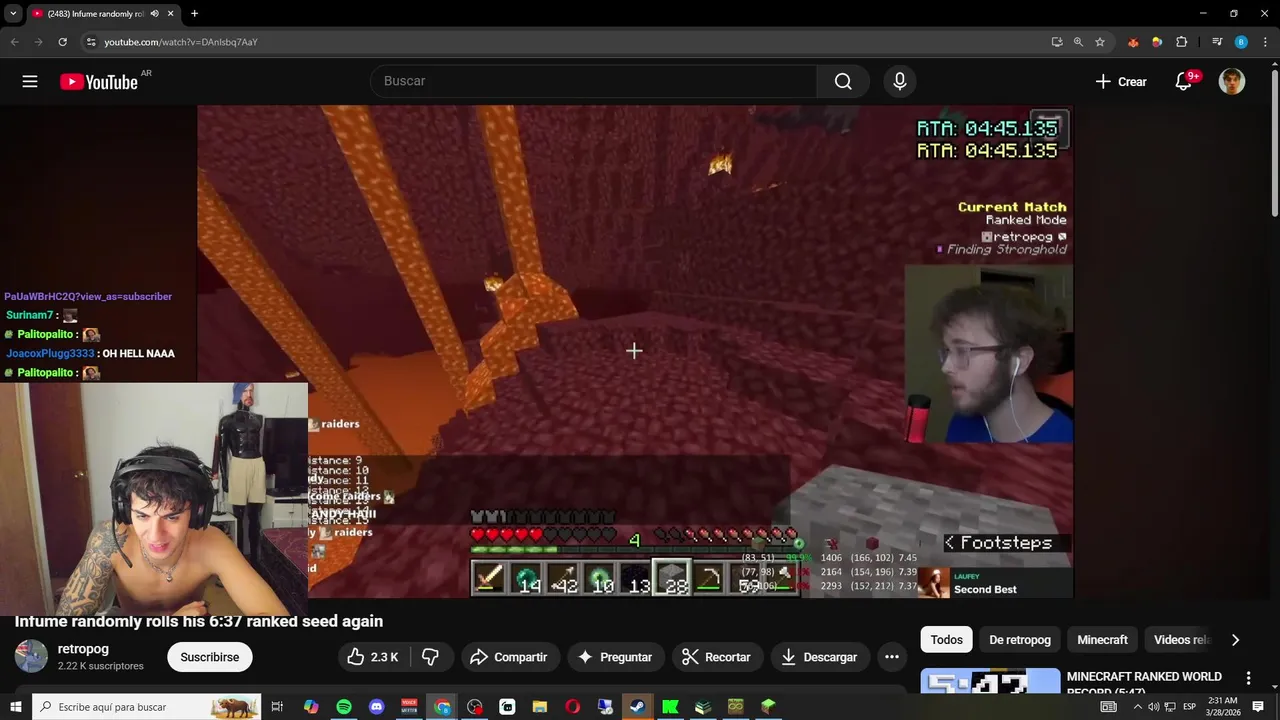Show more chips with the right arrow

pyautogui.click(x=1235, y=640)
